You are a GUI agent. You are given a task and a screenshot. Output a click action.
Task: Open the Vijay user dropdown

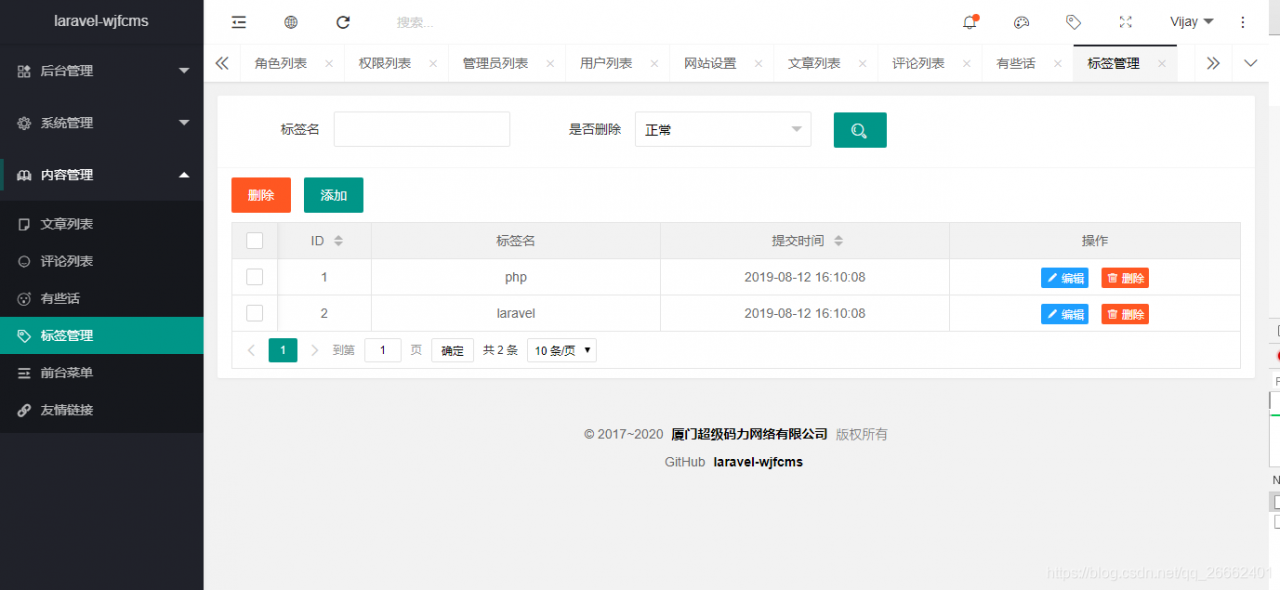tap(1191, 22)
